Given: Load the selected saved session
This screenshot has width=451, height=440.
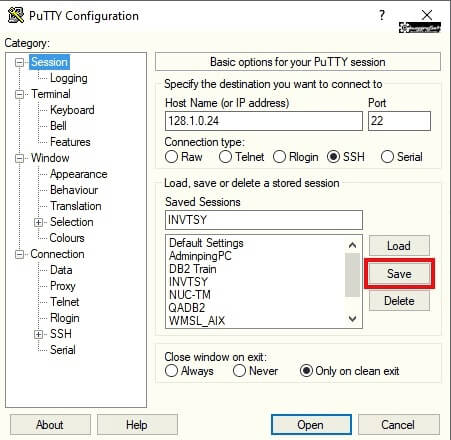Looking at the screenshot, I should click(x=399, y=246).
